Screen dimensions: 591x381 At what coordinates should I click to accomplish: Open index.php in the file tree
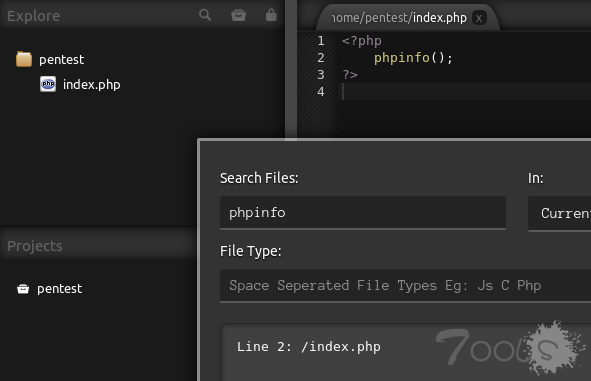click(x=91, y=84)
